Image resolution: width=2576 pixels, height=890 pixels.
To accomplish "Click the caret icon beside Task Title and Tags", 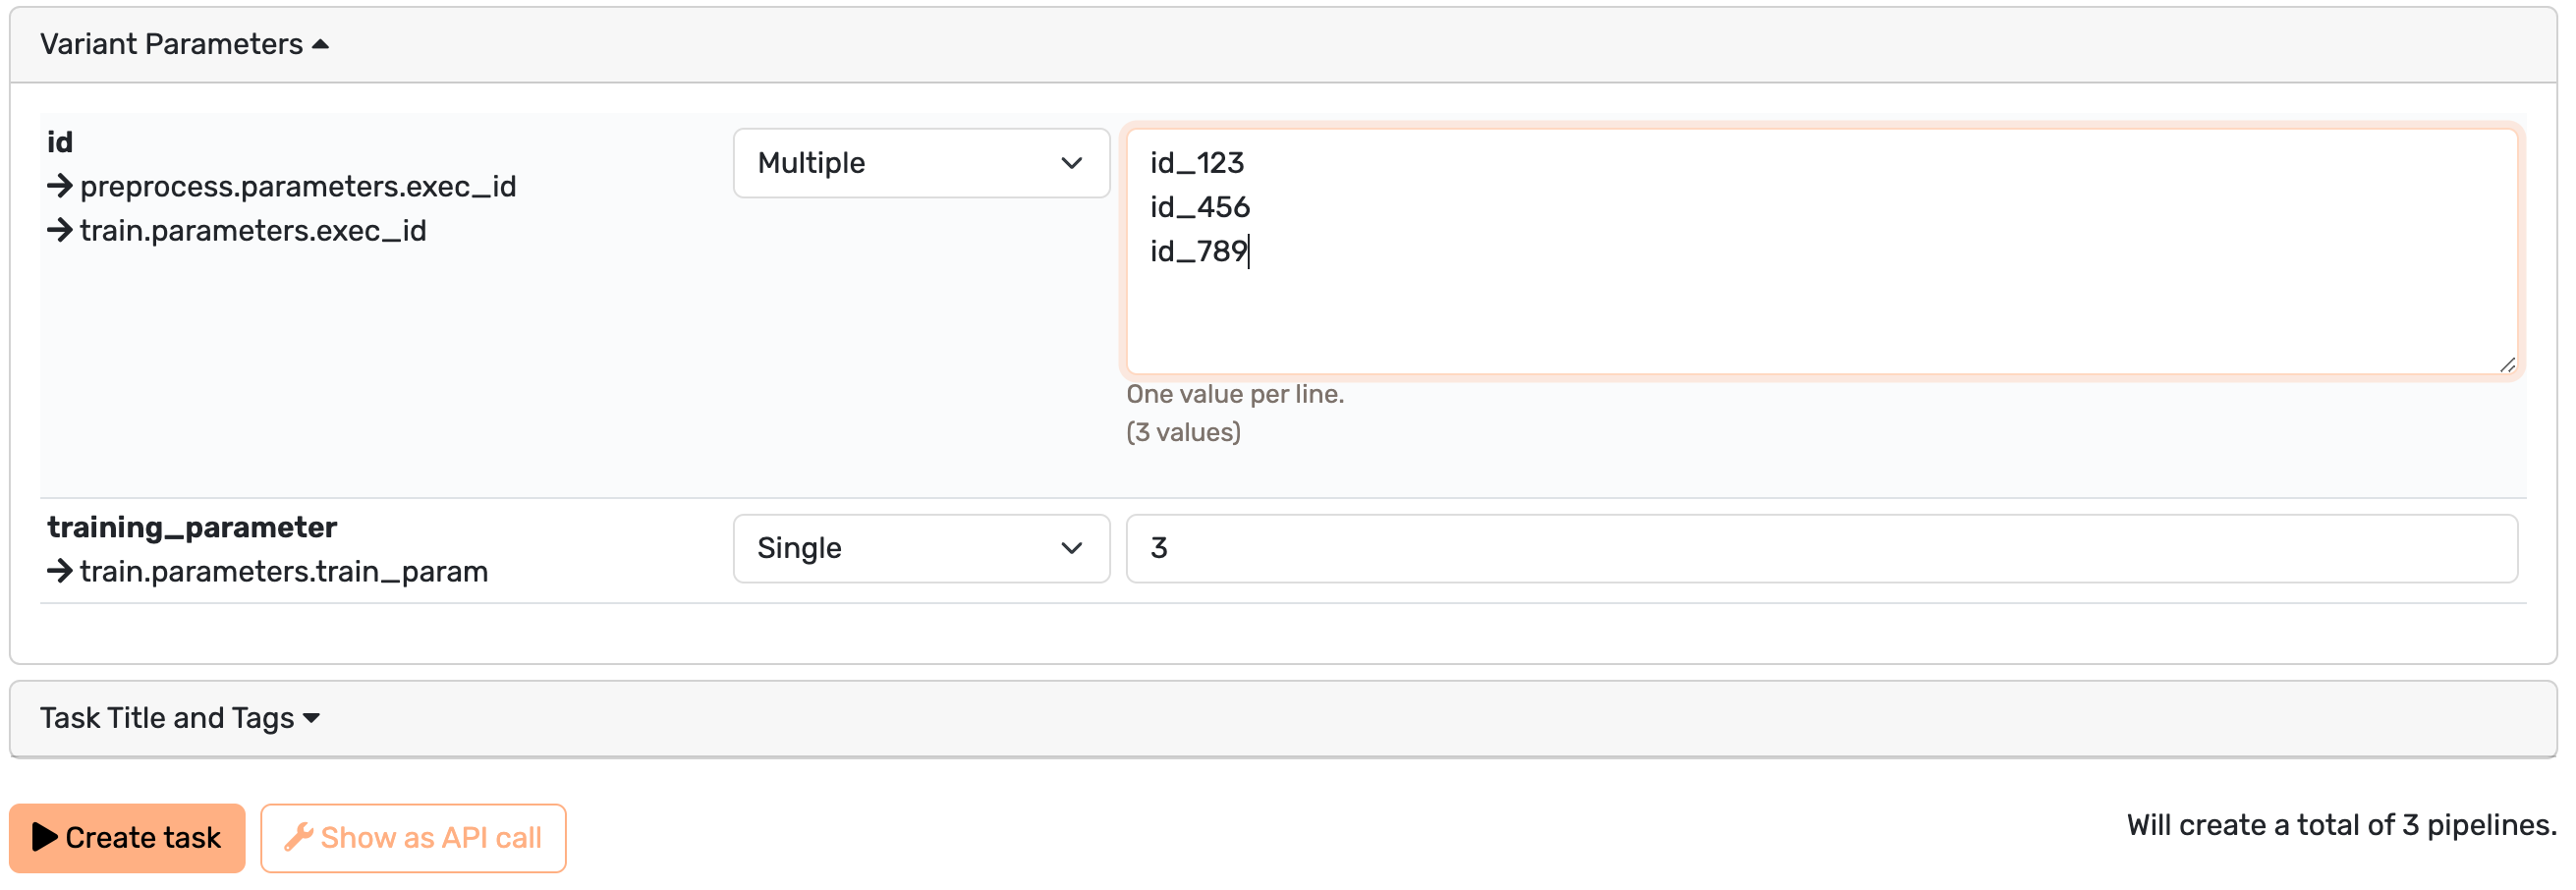I will (x=311, y=719).
